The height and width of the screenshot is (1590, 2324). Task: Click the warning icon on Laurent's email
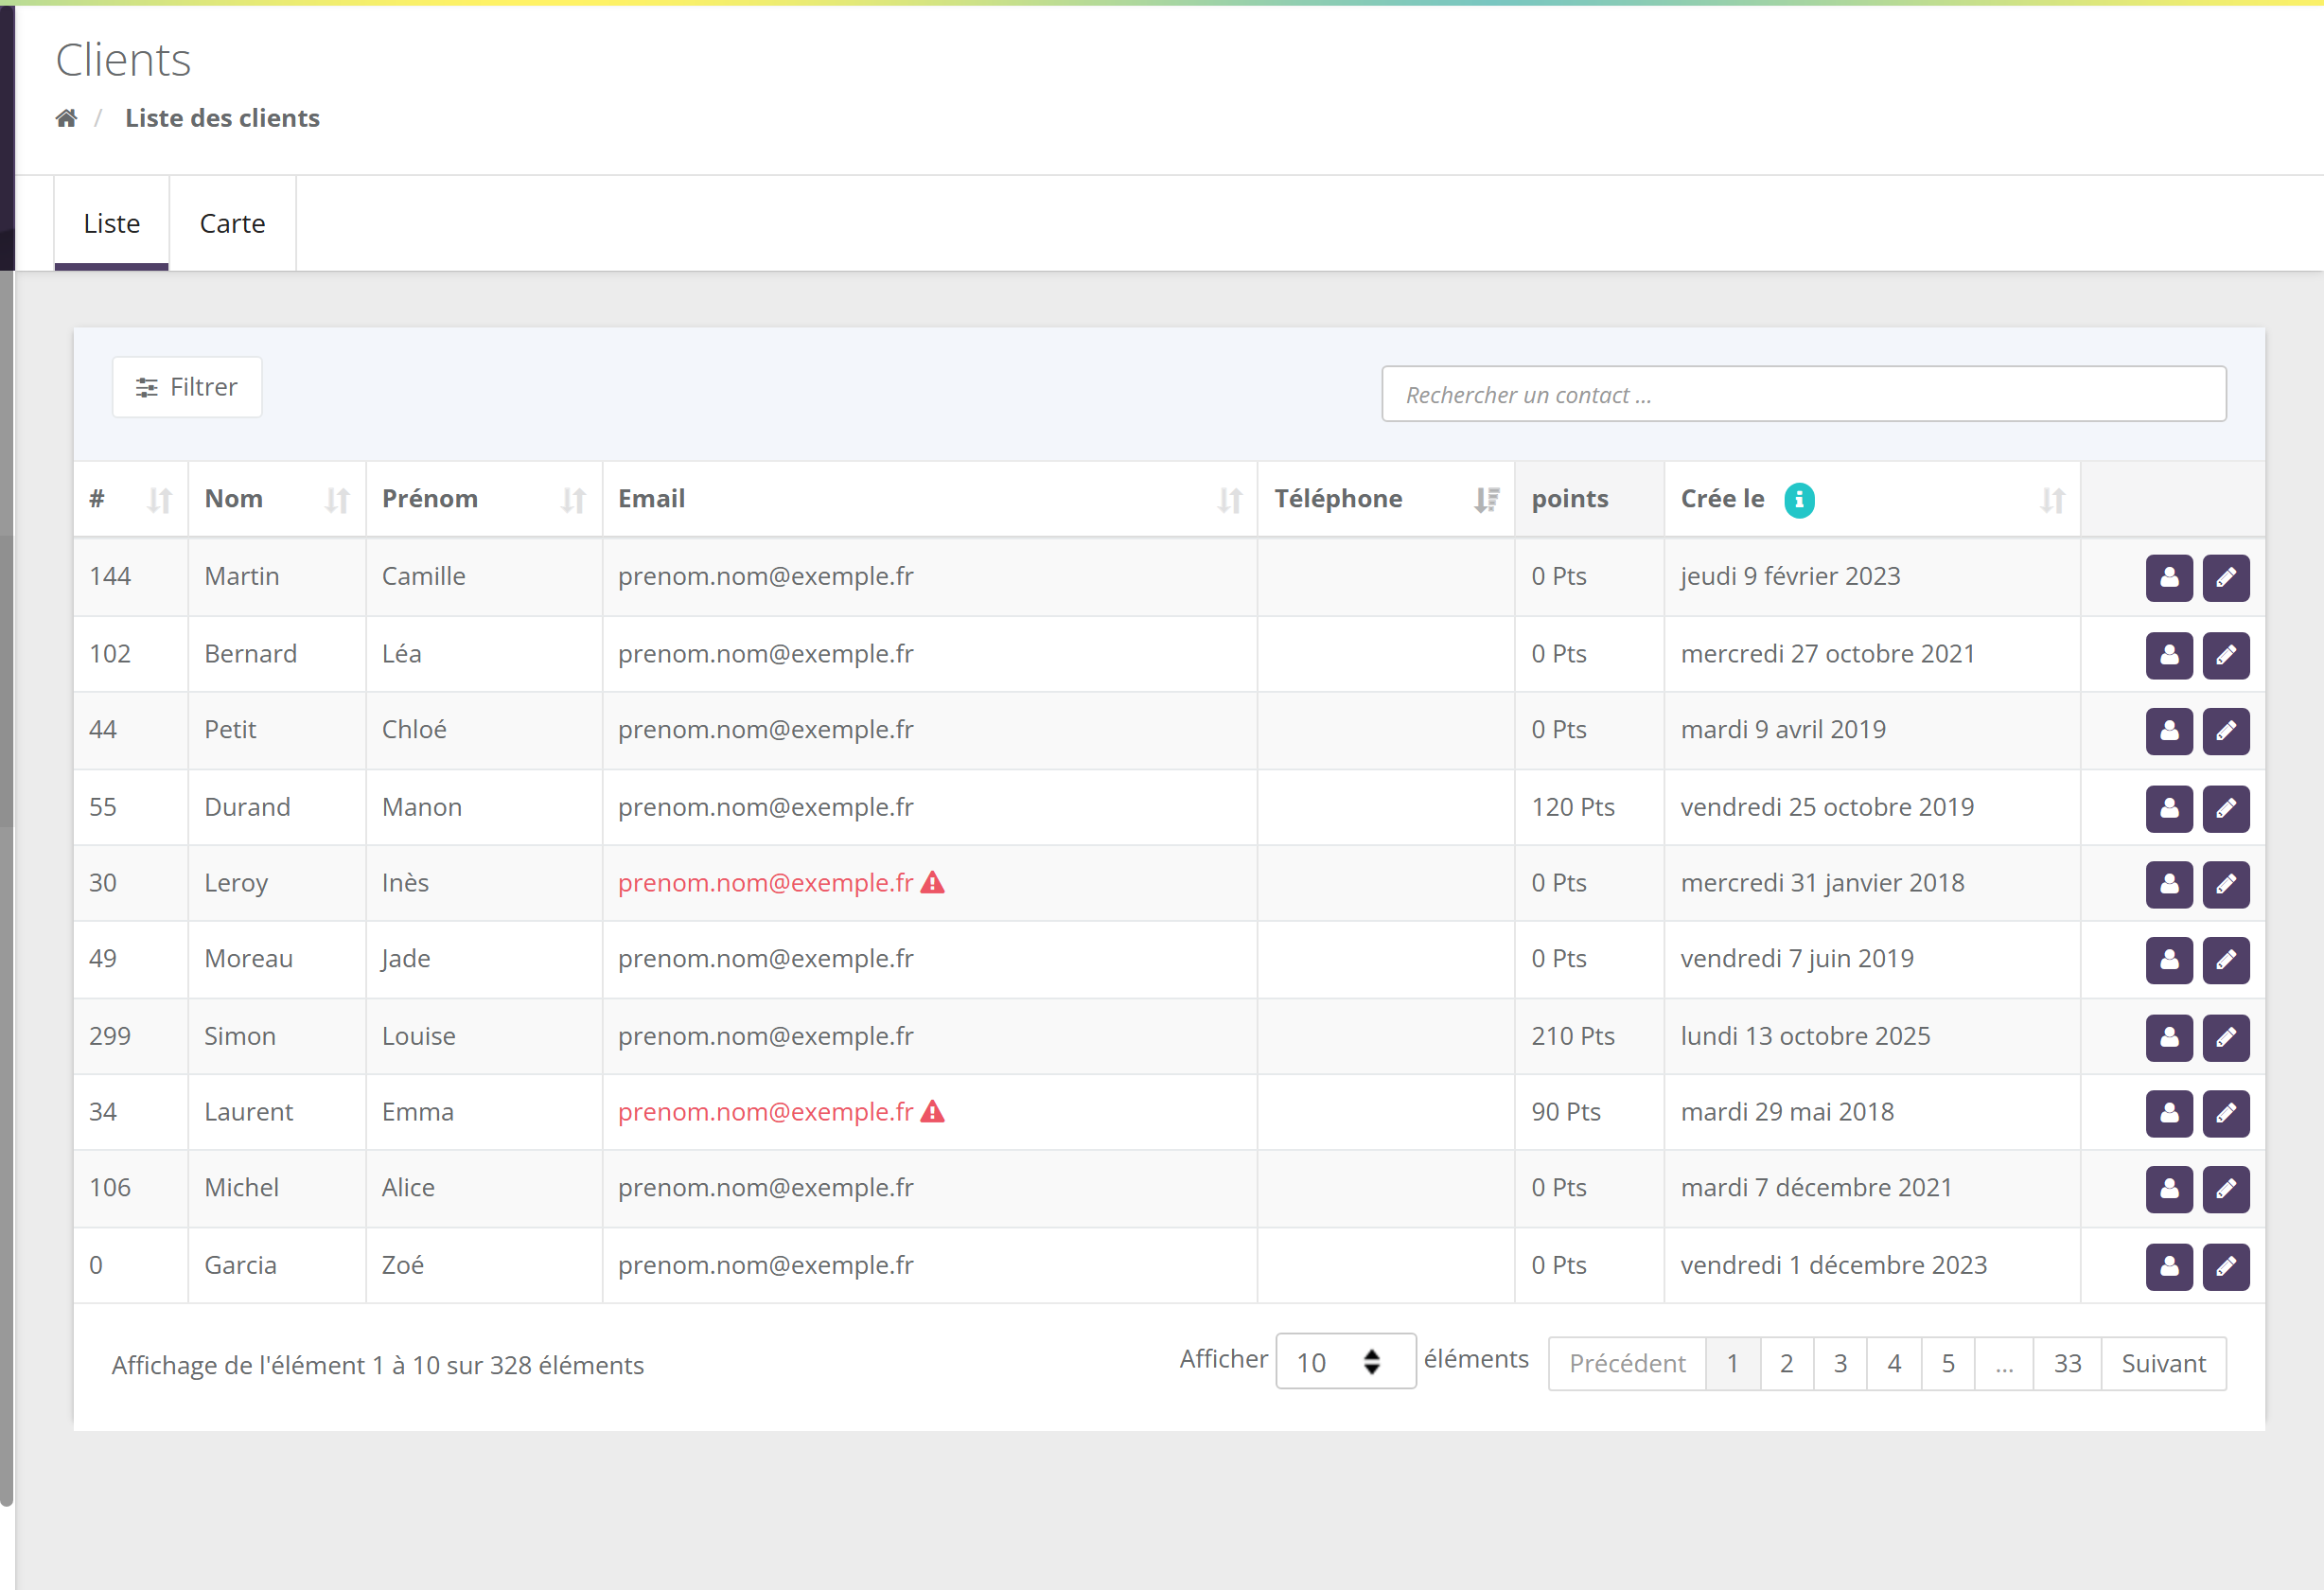[932, 1111]
